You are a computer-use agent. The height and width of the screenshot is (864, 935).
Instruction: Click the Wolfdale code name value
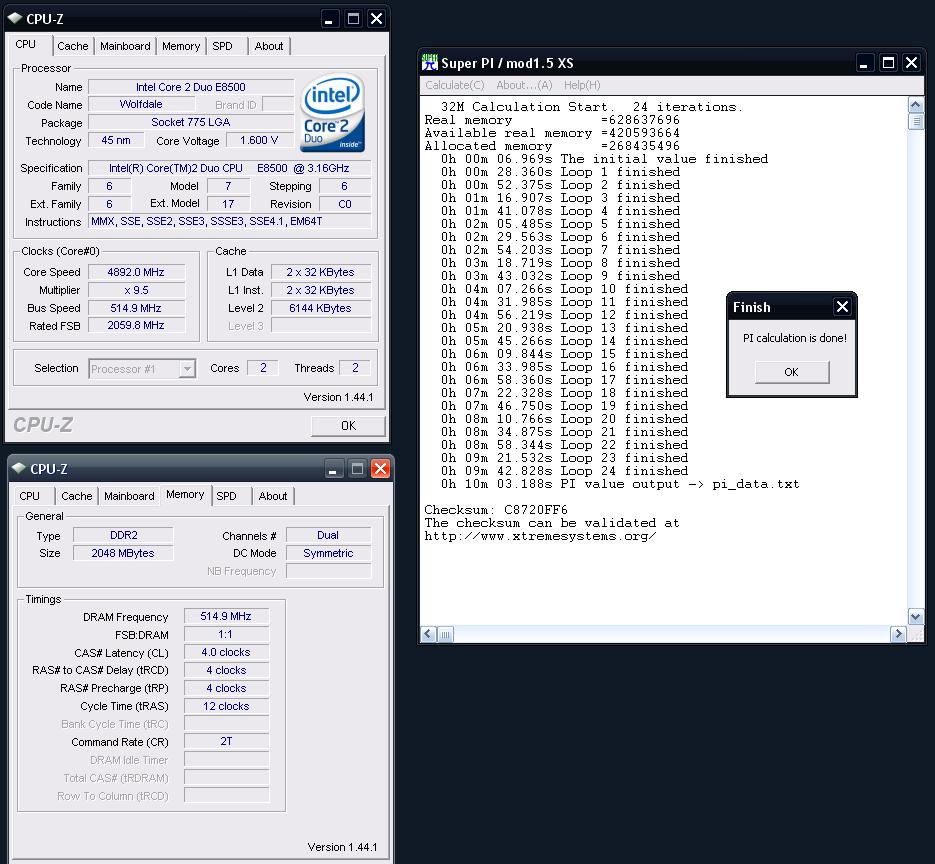(x=141, y=104)
